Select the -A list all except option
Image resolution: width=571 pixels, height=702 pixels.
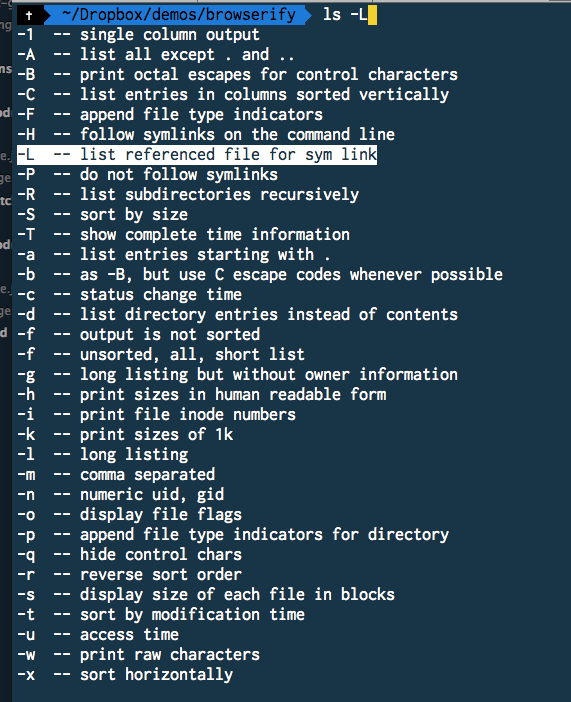coord(156,55)
